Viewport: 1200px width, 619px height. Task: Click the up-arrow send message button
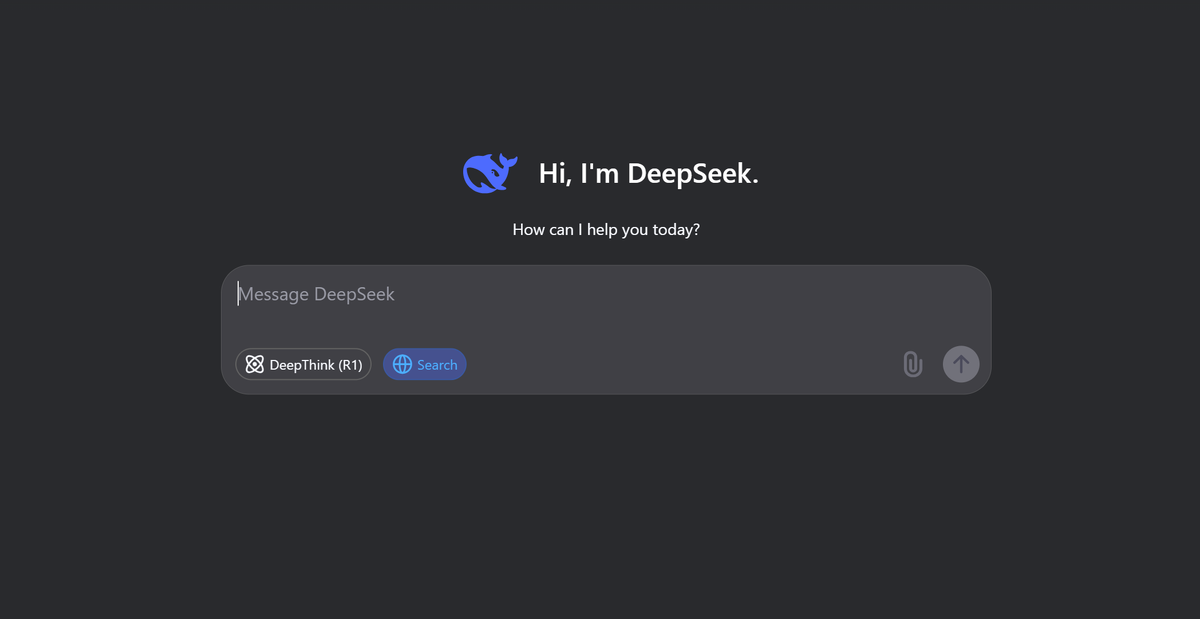[961, 364]
